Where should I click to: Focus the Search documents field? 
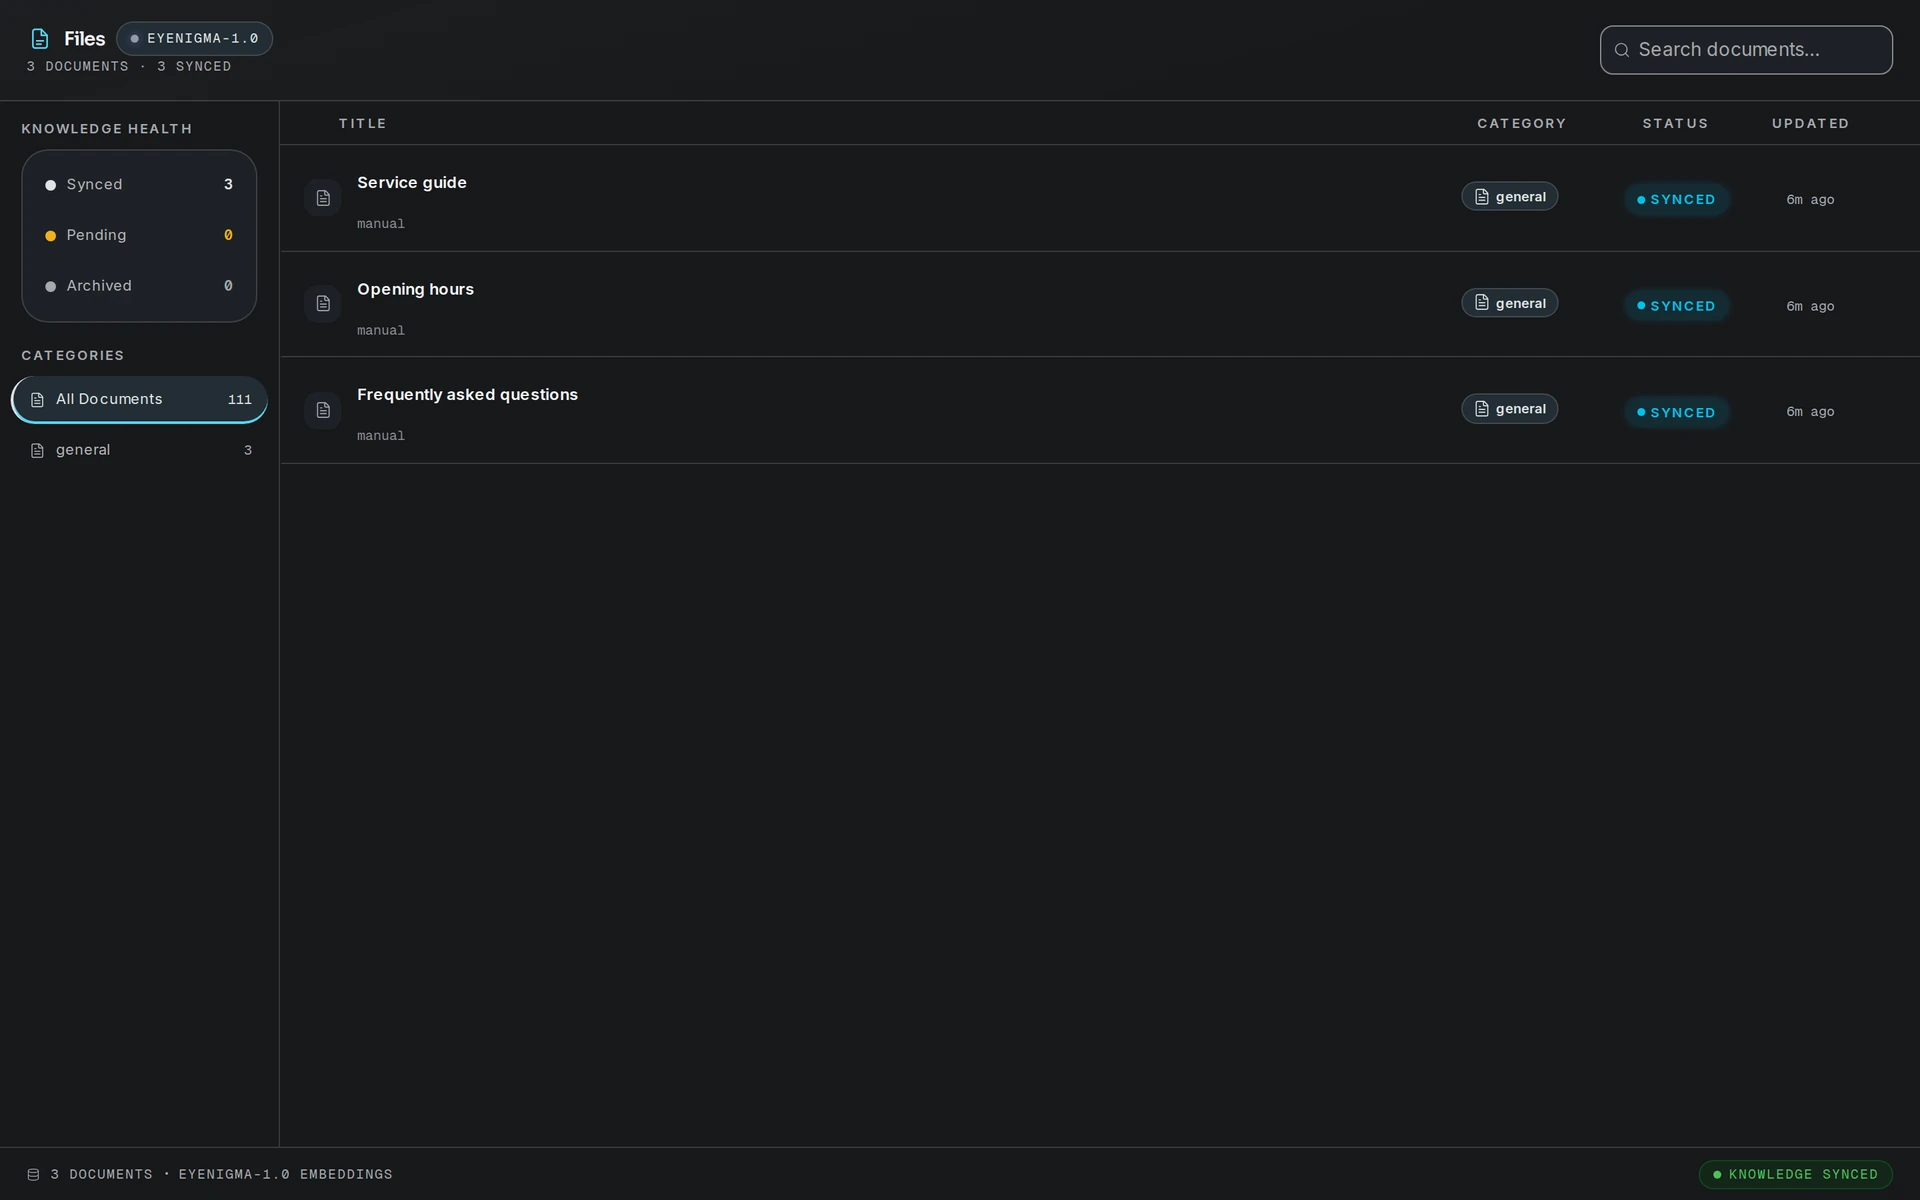pos(1746,50)
